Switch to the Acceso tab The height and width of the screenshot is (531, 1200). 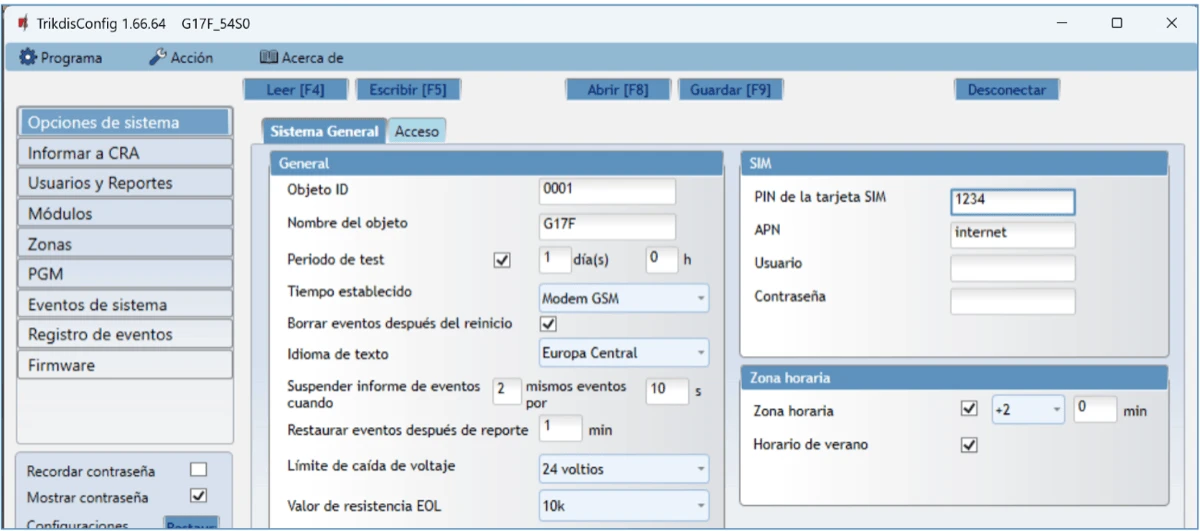pos(417,131)
